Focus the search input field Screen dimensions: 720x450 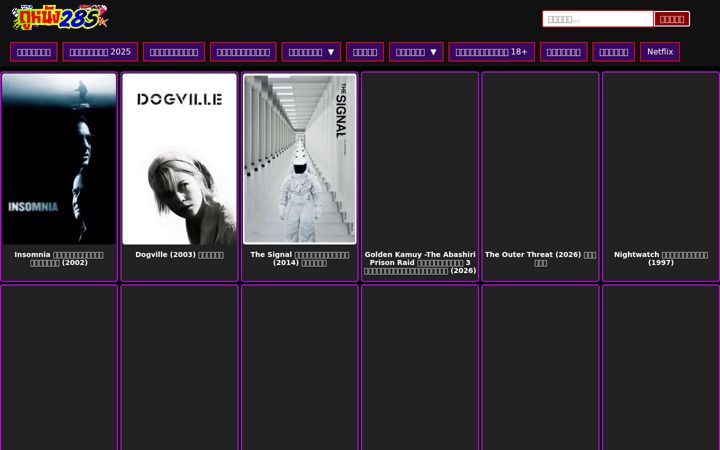(597, 19)
